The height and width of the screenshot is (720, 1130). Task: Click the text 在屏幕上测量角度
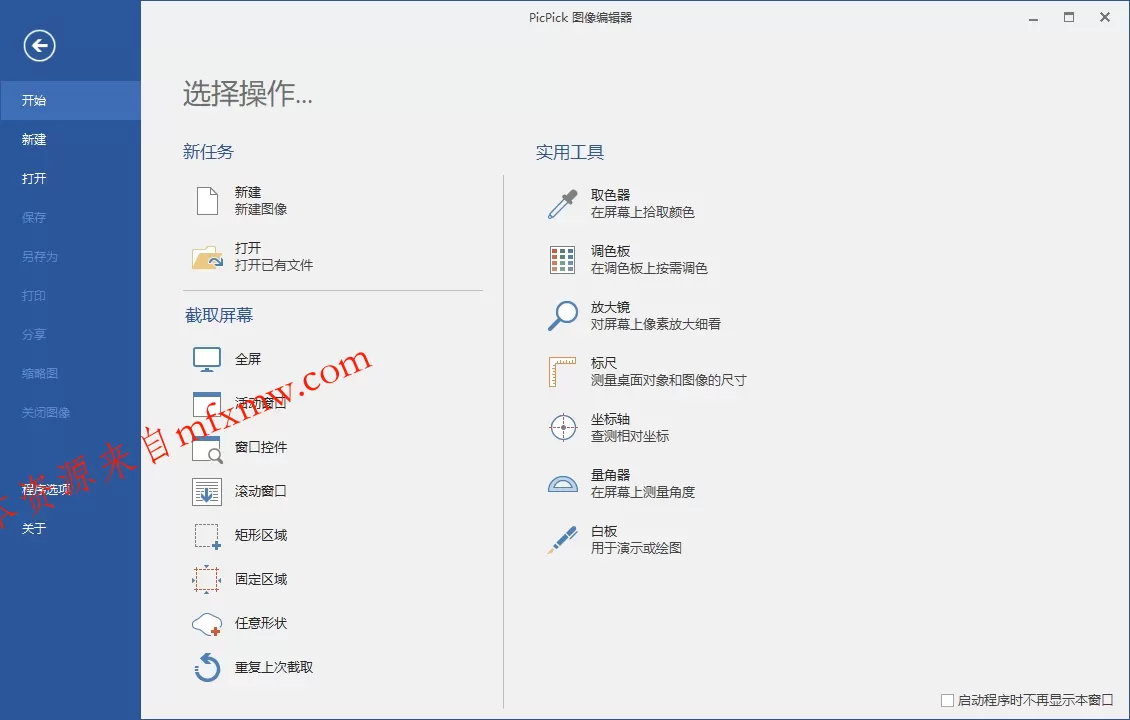(x=643, y=492)
